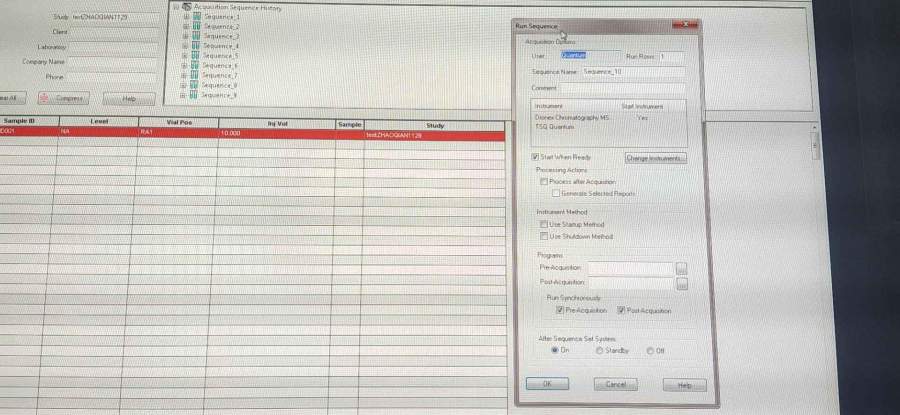
Task: Expand the Sequence_8 node
Action: 184,85
